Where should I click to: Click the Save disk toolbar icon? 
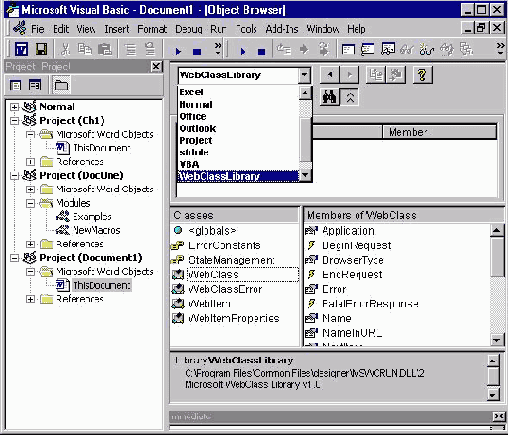41,50
